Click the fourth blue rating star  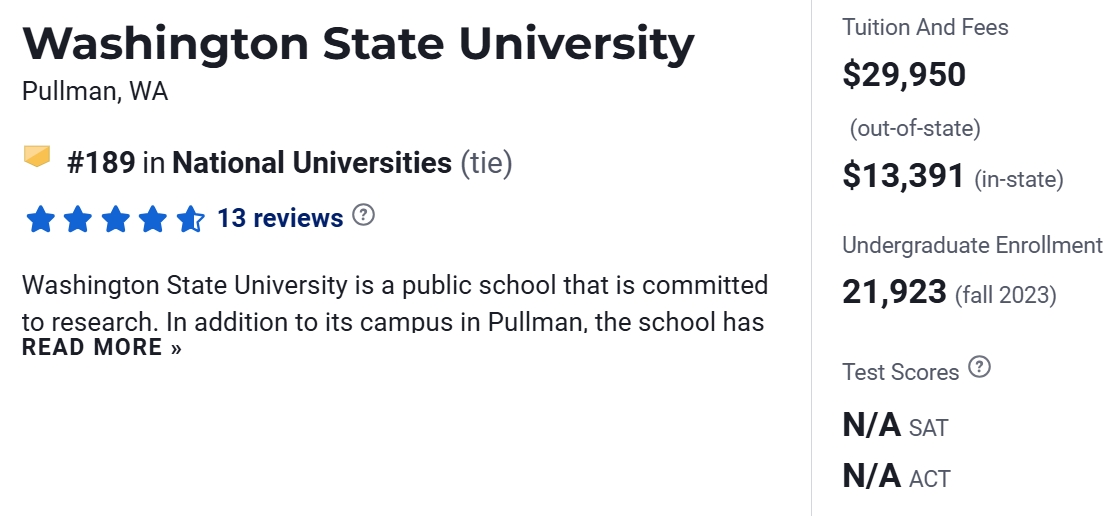153,219
